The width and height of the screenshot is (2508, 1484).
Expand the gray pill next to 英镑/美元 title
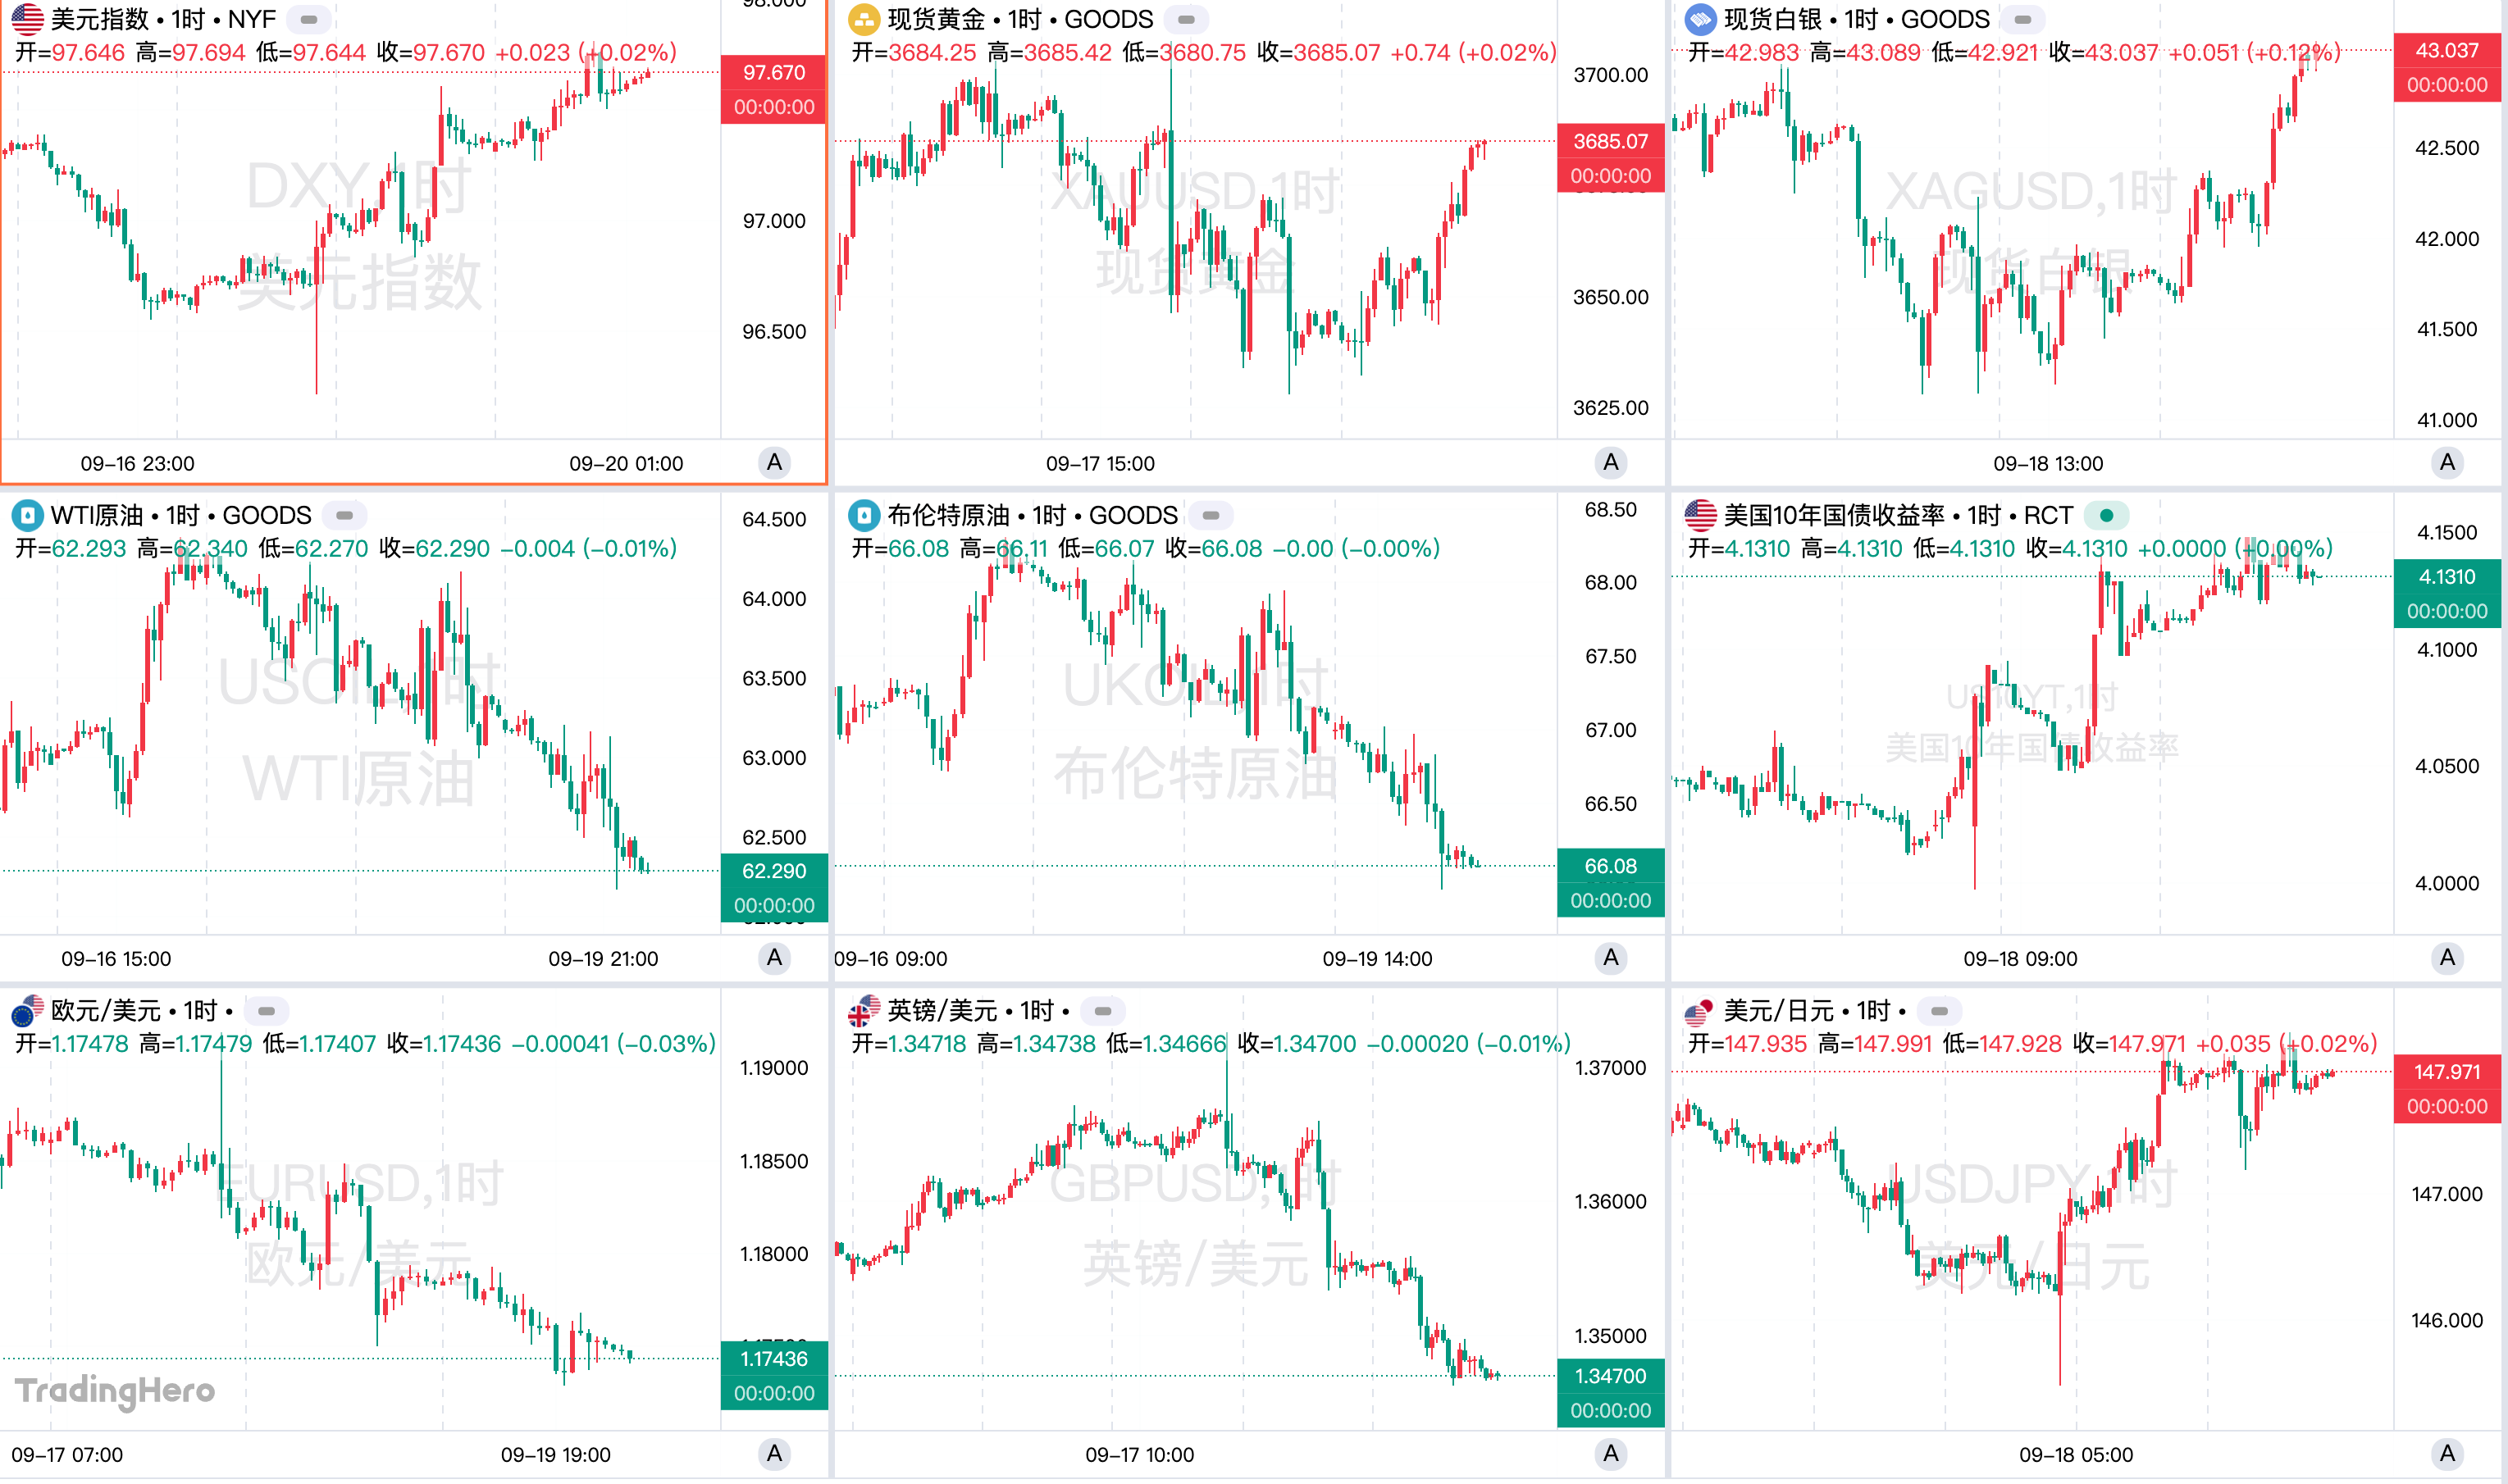pos(1102,1011)
